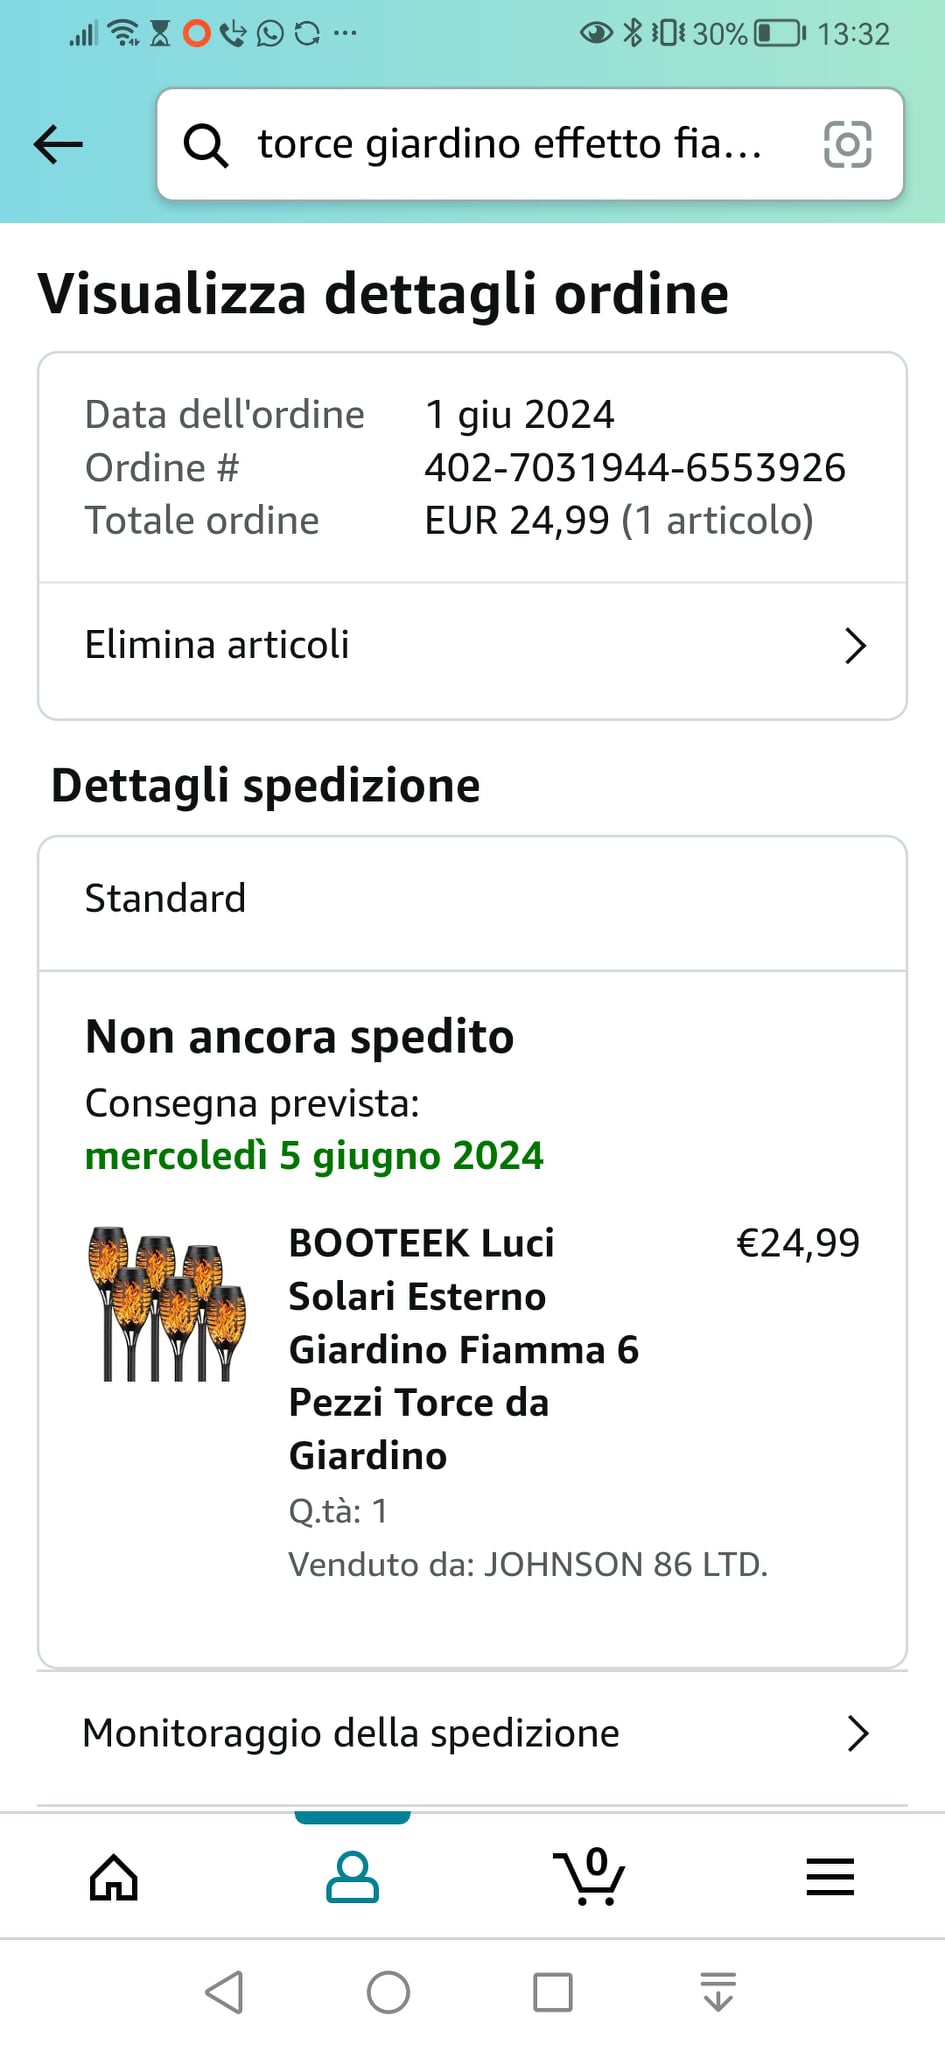The width and height of the screenshot is (945, 2048).
Task: Tap the navigation bar hide arrow
Action: (x=718, y=1992)
